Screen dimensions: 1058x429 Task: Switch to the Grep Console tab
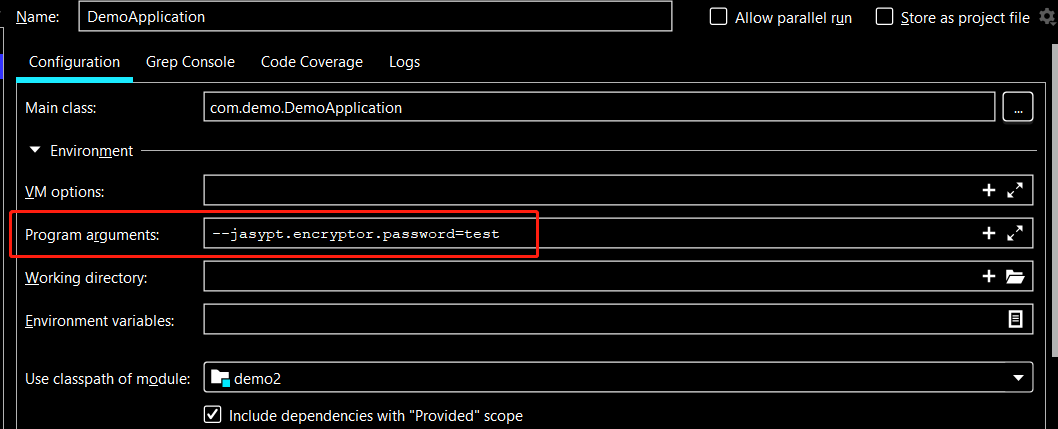pyautogui.click(x=190, y=62)
